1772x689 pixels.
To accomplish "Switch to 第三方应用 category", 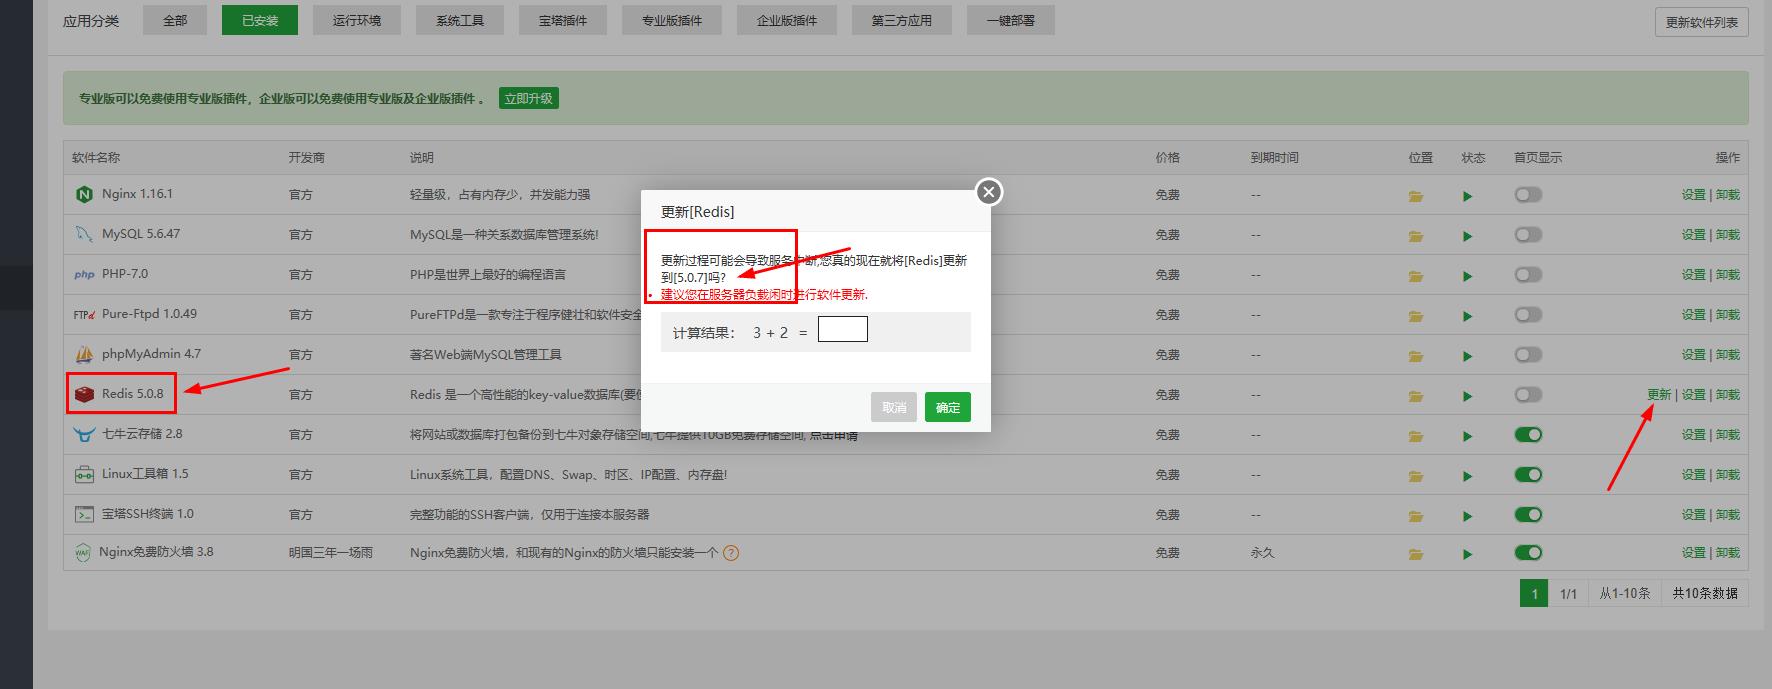I will [902, 20].
